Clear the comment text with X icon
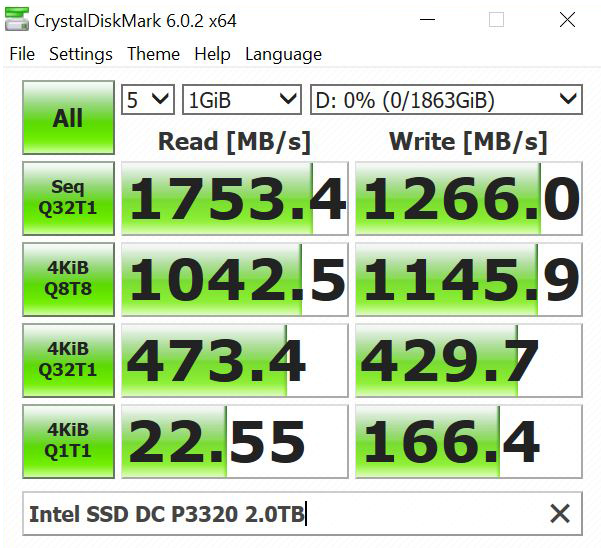 click(x=559, y=514)
